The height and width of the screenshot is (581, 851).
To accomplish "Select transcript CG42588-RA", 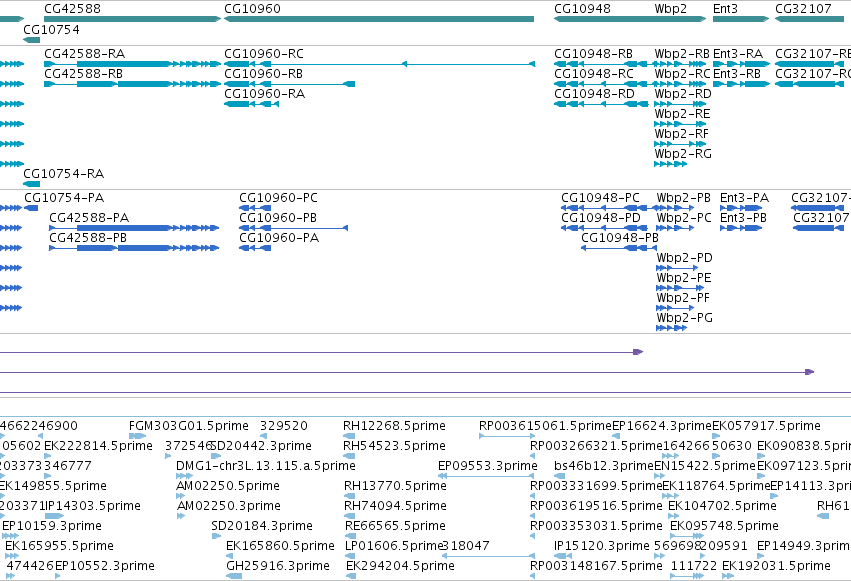I will click(132, 64).
